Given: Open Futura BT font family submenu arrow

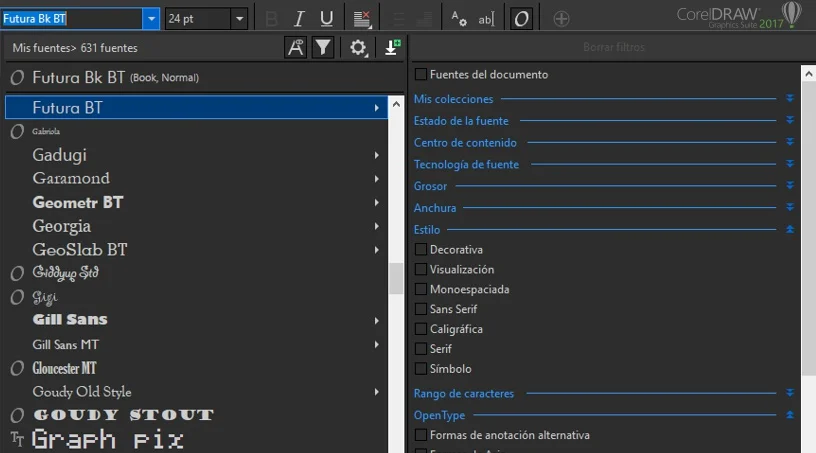Looking at the screenshot, I should pyautogui.click(x=376, y=108).
